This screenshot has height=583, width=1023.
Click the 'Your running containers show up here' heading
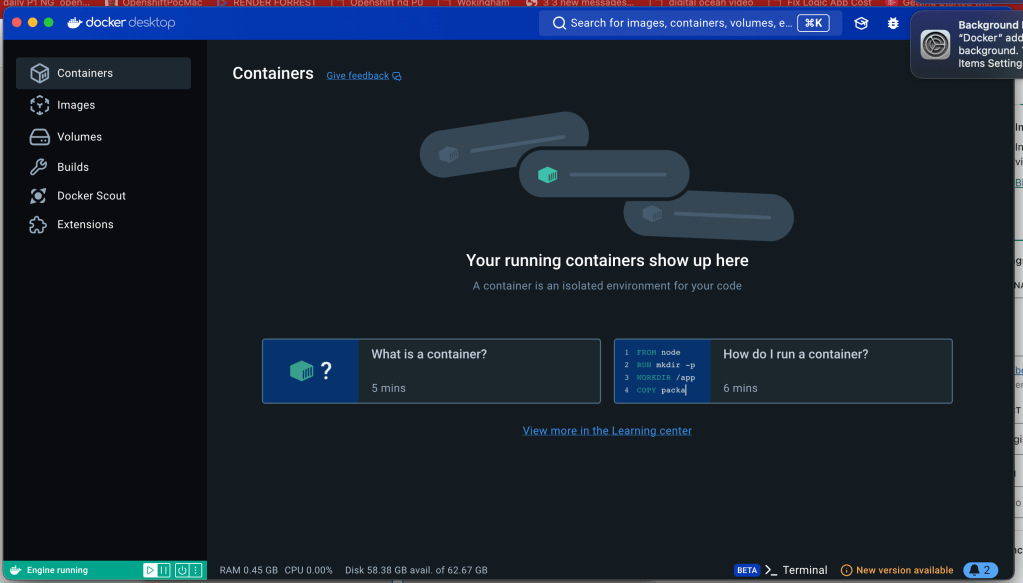(x=607, y=260)
